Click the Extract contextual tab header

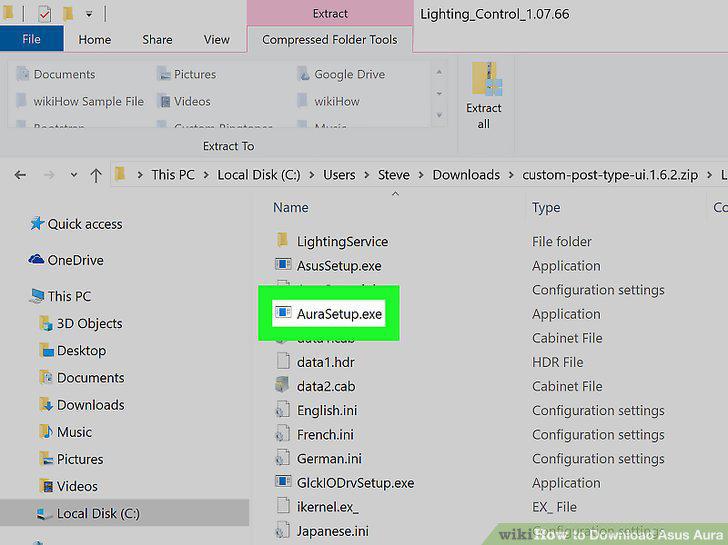click(330, 13)
